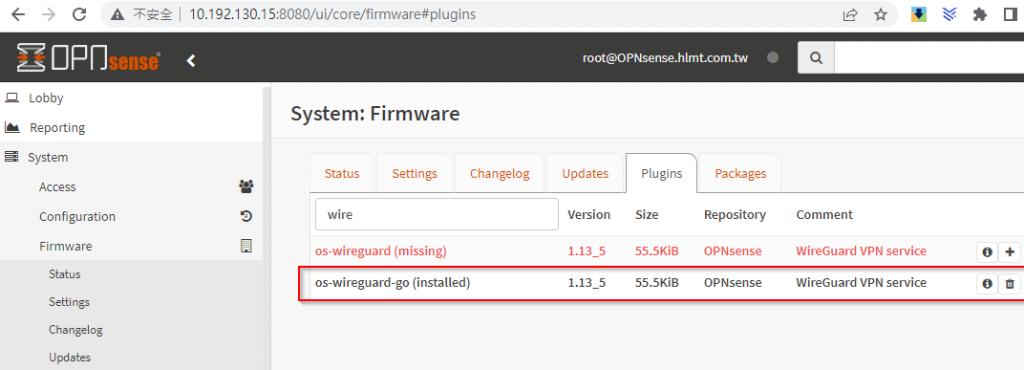Screen dimensions: 1024x370
Task: Click the plugin filter field containing 'wire'
Action: click(437, 214)
